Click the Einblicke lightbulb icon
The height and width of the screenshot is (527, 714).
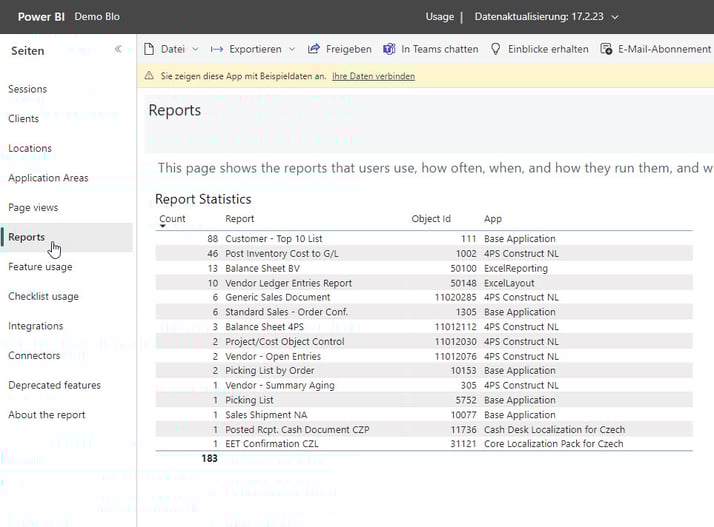click(495, 49)
